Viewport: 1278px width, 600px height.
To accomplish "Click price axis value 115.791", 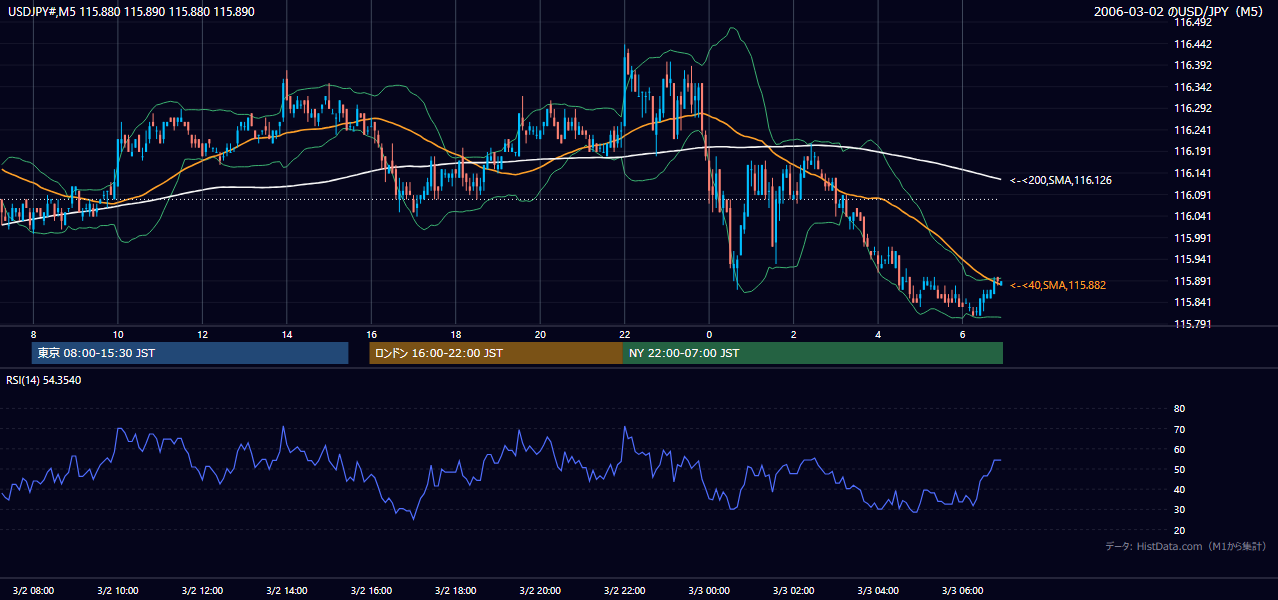I will pos(1194,324).
